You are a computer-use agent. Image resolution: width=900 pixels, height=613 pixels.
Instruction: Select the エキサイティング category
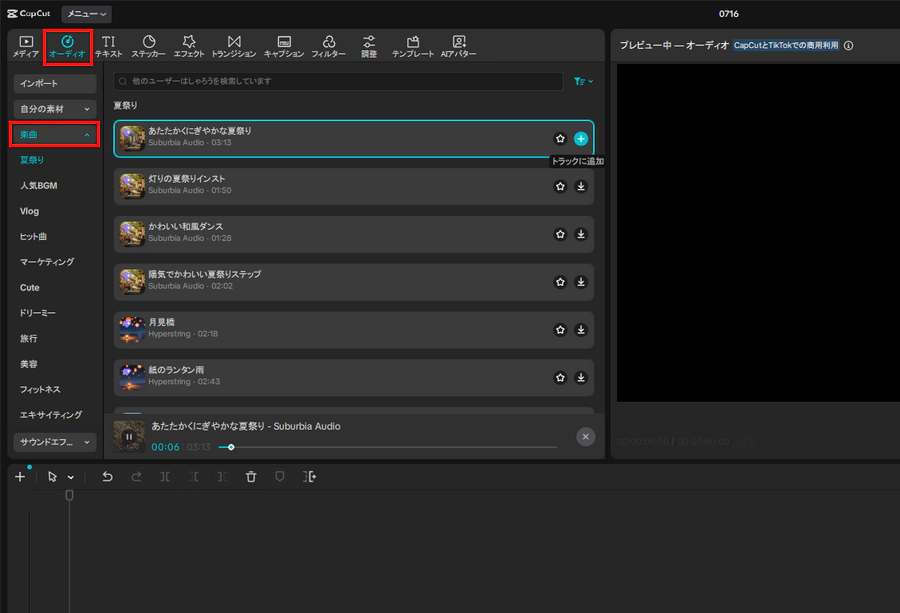click(51, 414)
